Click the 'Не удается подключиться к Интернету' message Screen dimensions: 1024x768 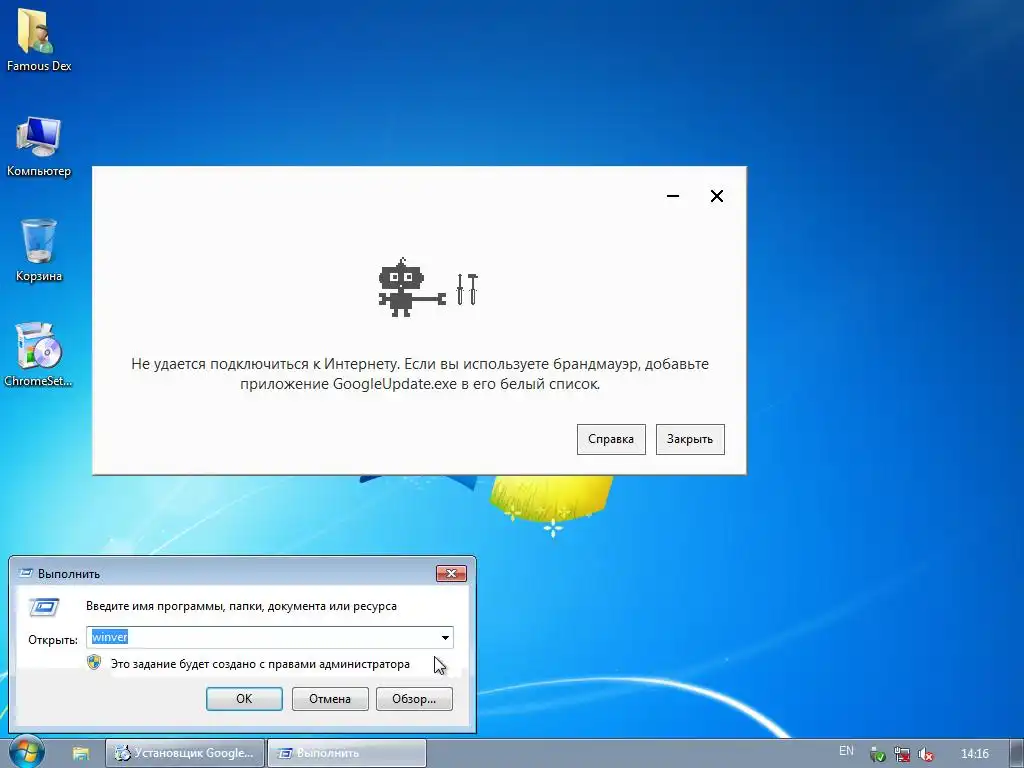tap(420, 374)
